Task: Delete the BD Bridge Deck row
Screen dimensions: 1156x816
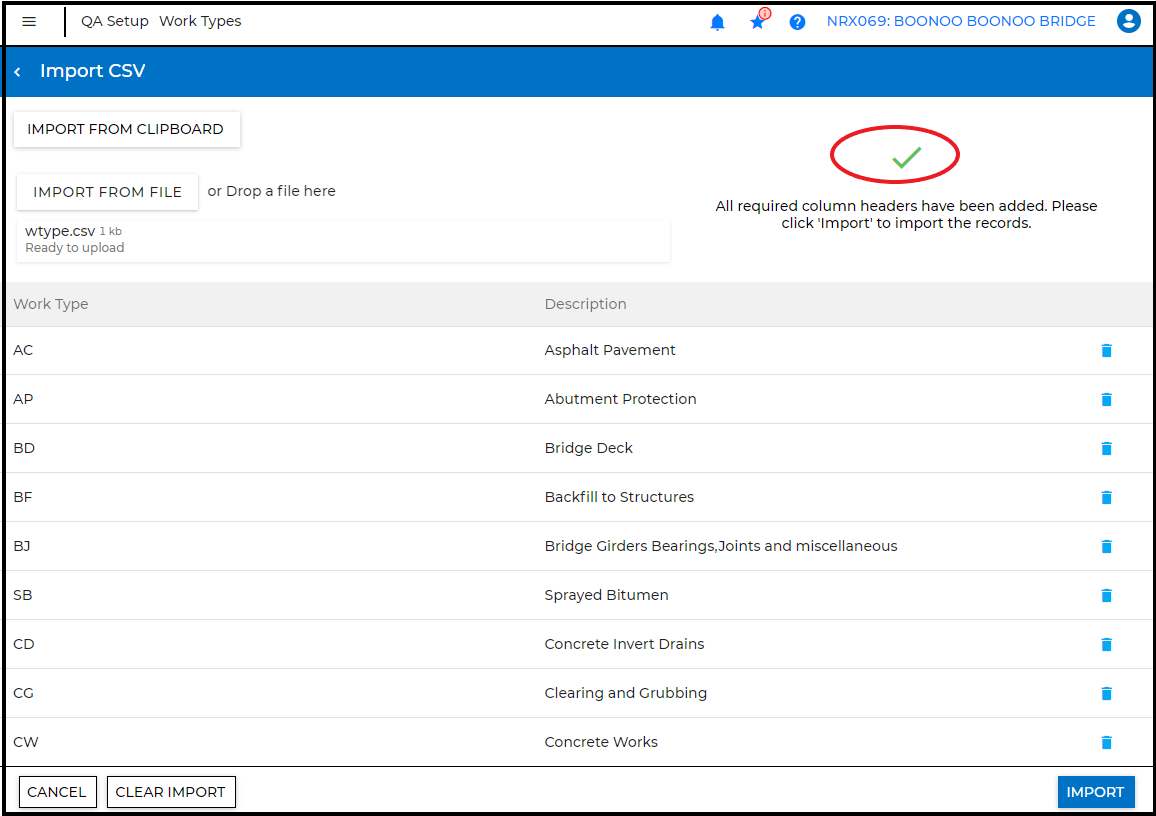Action: point(1106,448)
